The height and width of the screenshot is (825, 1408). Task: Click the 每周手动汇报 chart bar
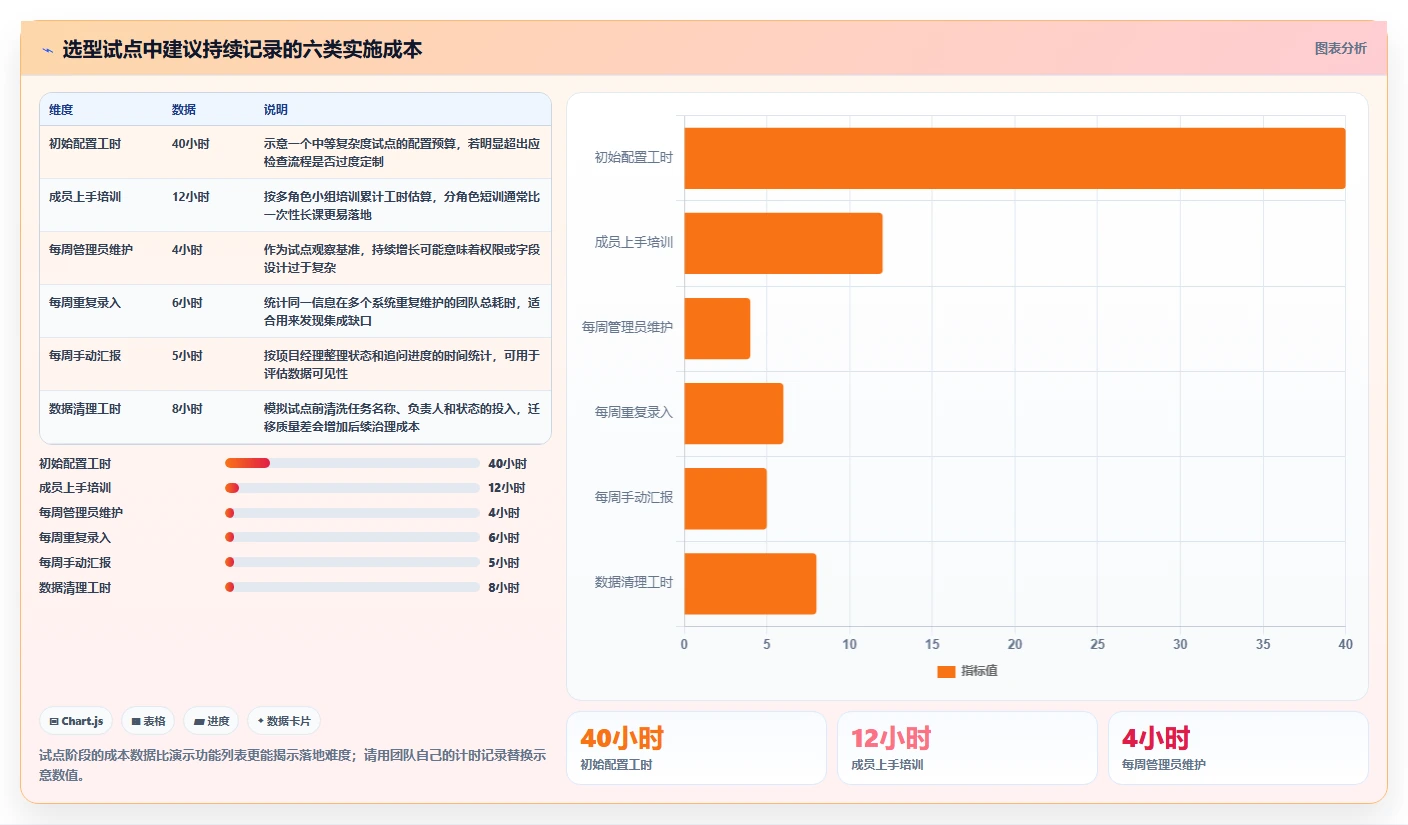tap(725, 499)
